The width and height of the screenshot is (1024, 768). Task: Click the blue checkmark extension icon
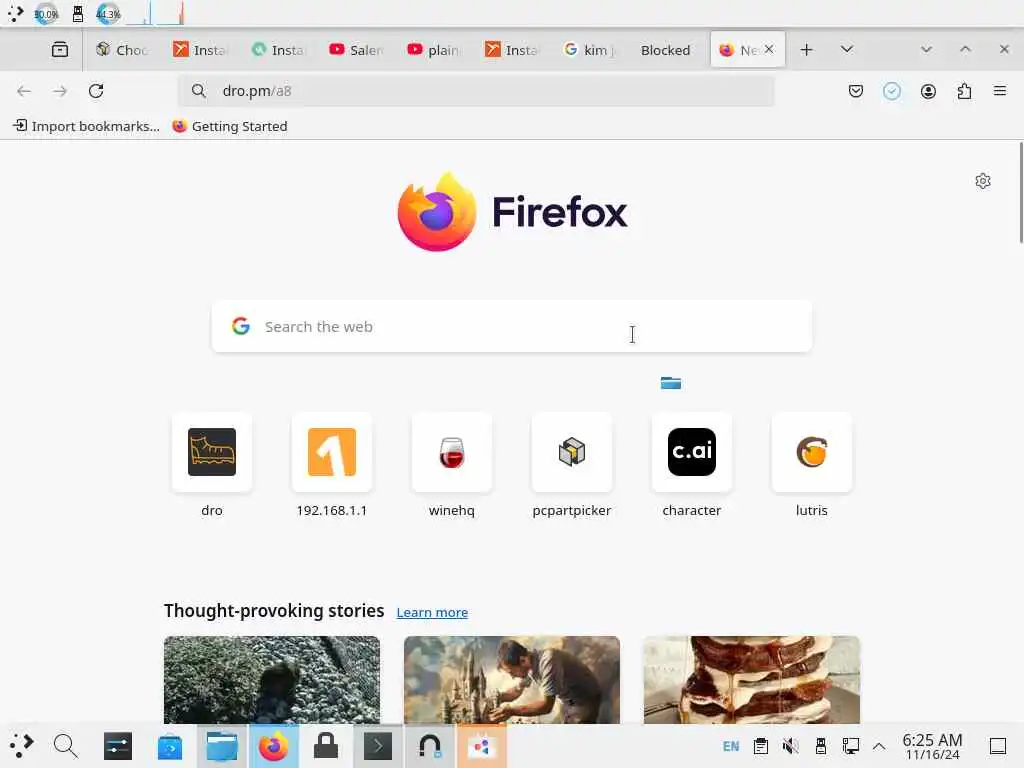click(891, 91)
